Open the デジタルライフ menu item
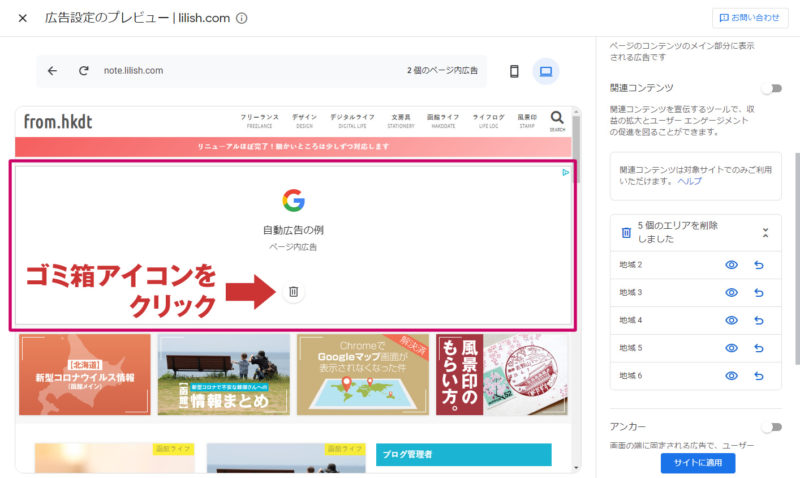 [352, 121]
